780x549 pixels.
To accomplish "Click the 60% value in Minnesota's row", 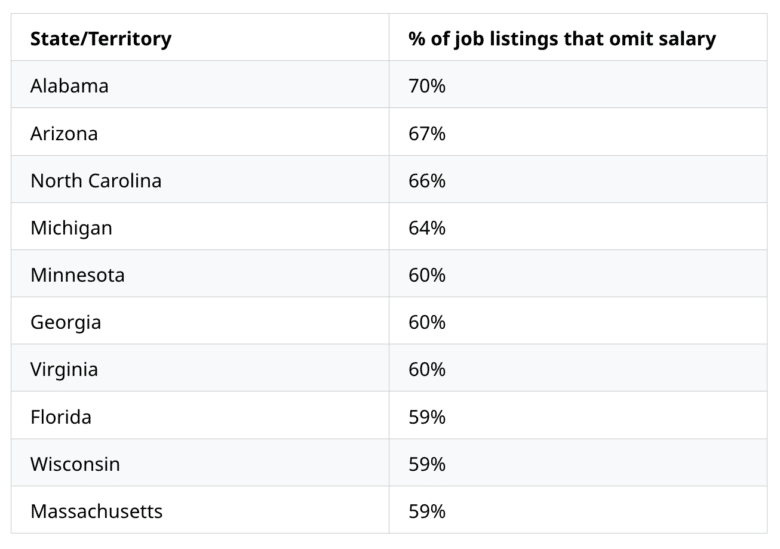I will (427, 275).
